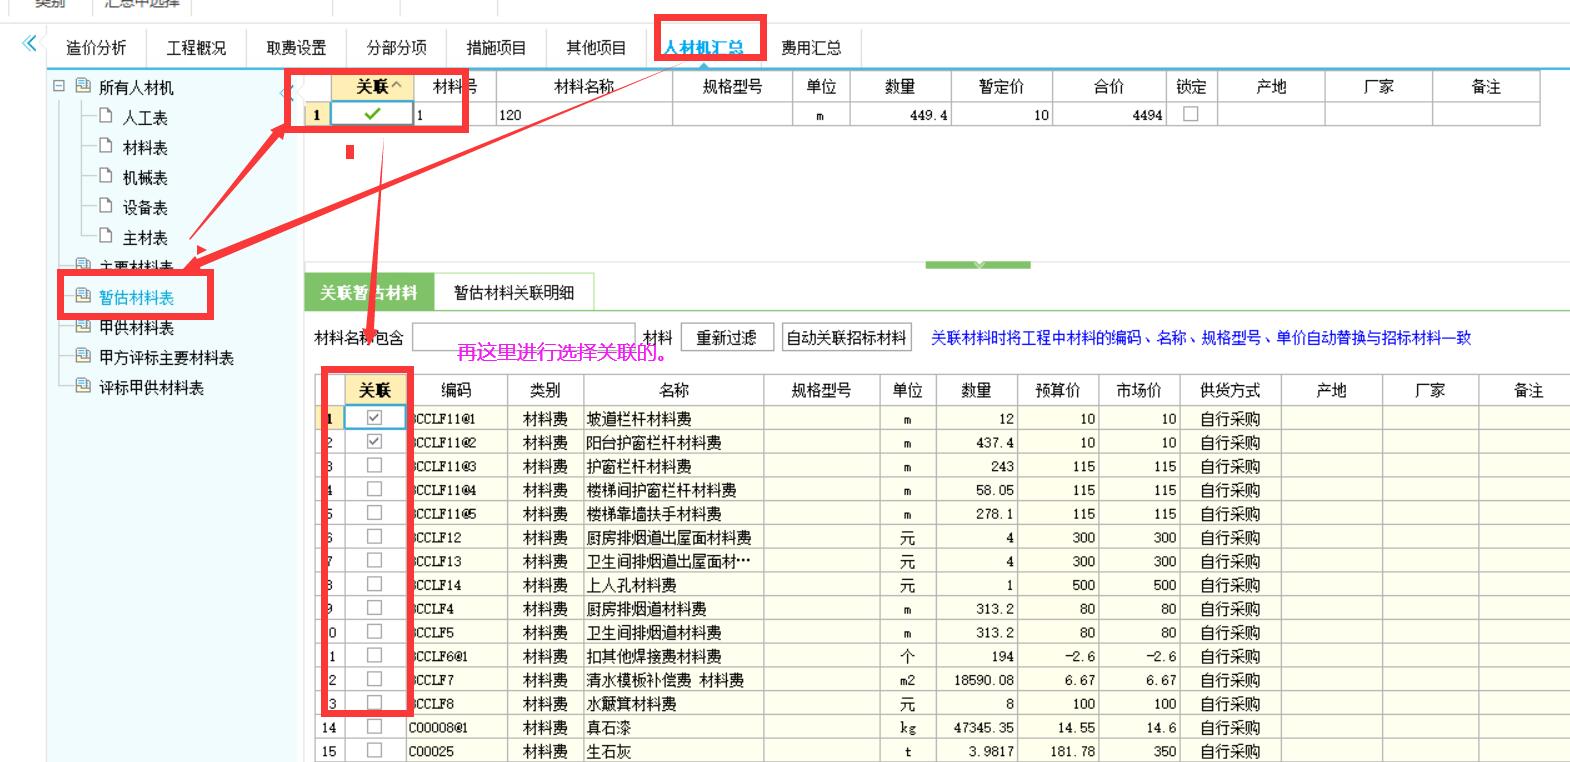The width and height of the screenshot is (1570, 762).
Task: Click the 供货方式 cell for 真石漆
Action: coord(1231,728)
